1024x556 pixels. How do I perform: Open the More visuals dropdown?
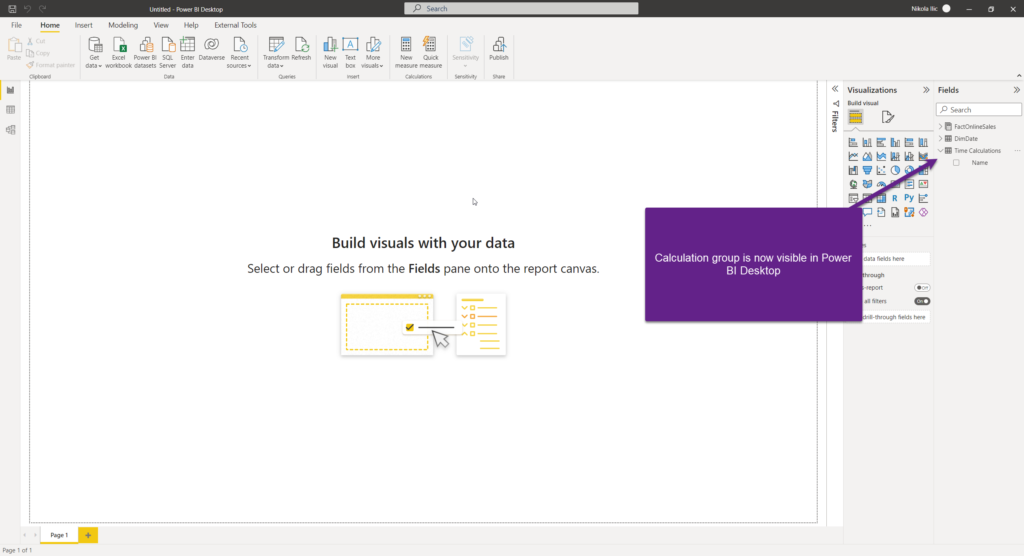coord(373,52)
